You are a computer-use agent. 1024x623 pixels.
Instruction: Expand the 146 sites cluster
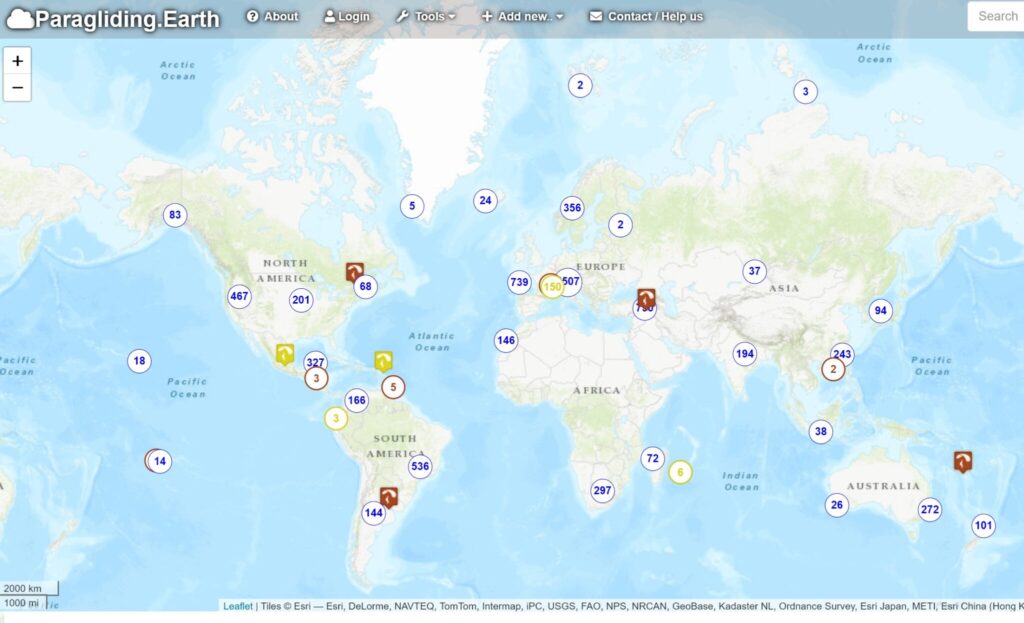point(506,340)
